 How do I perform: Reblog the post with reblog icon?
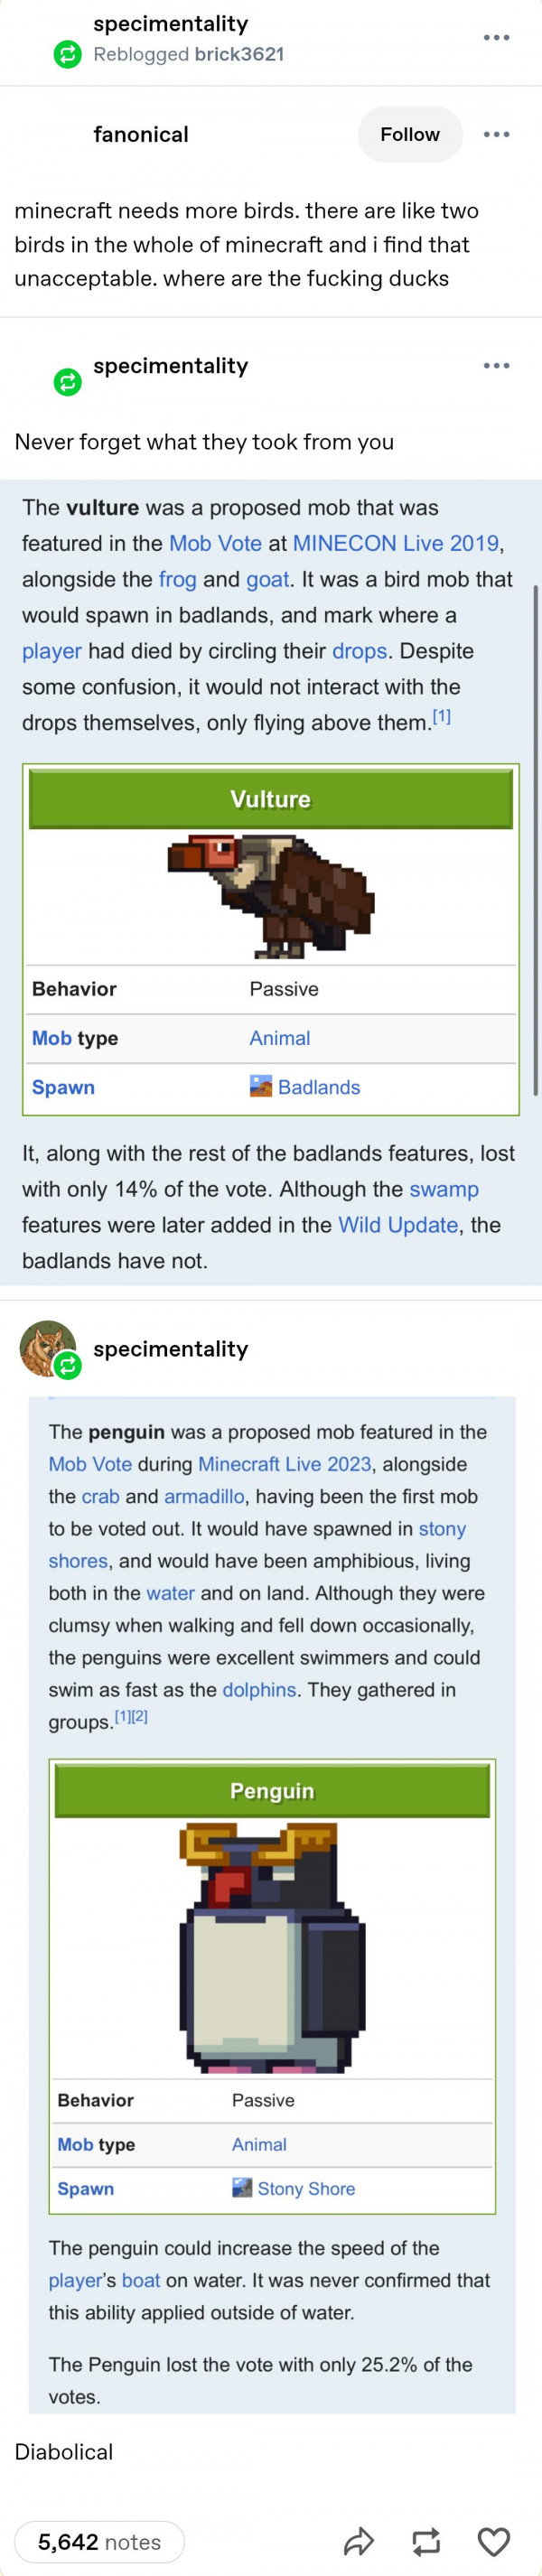426,2541
